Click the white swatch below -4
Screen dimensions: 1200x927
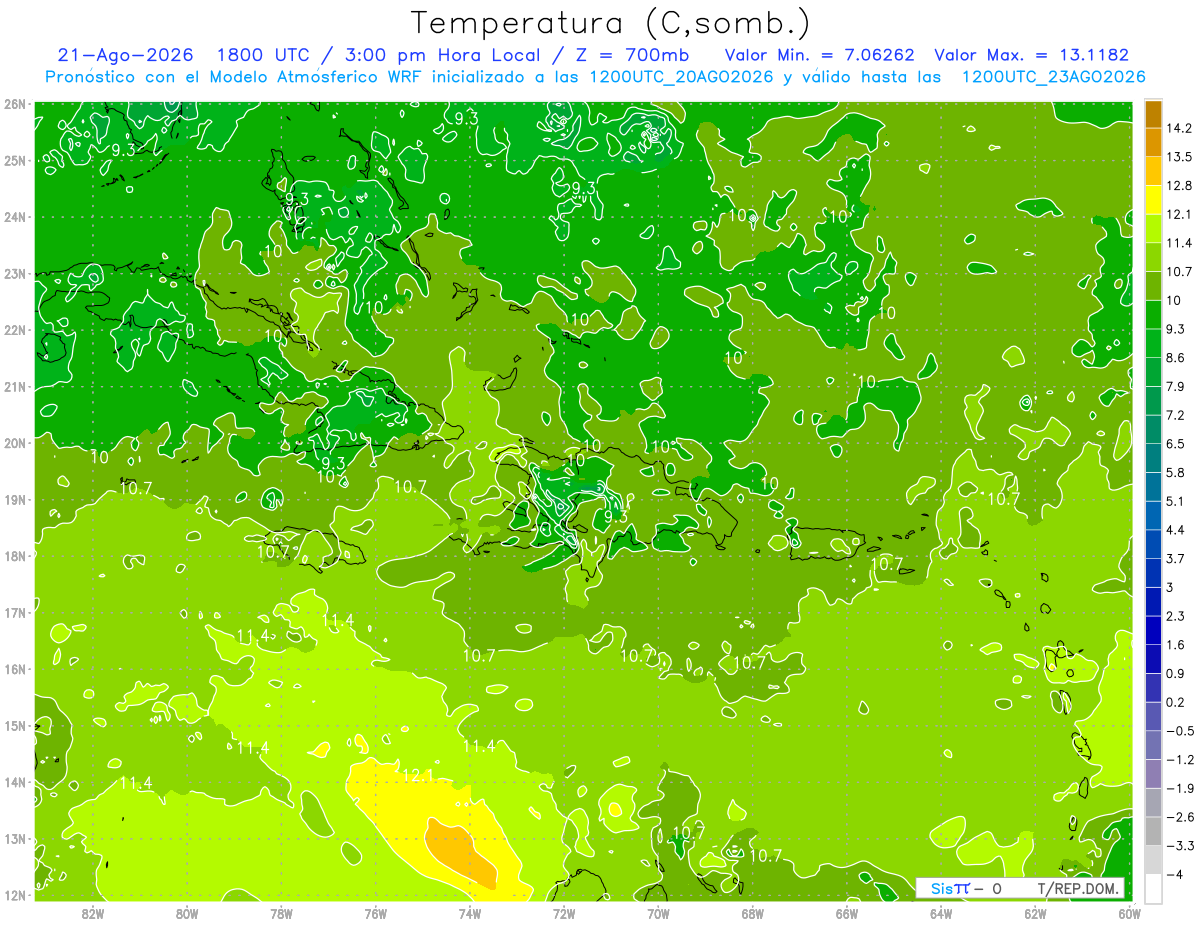point(1153,888)
